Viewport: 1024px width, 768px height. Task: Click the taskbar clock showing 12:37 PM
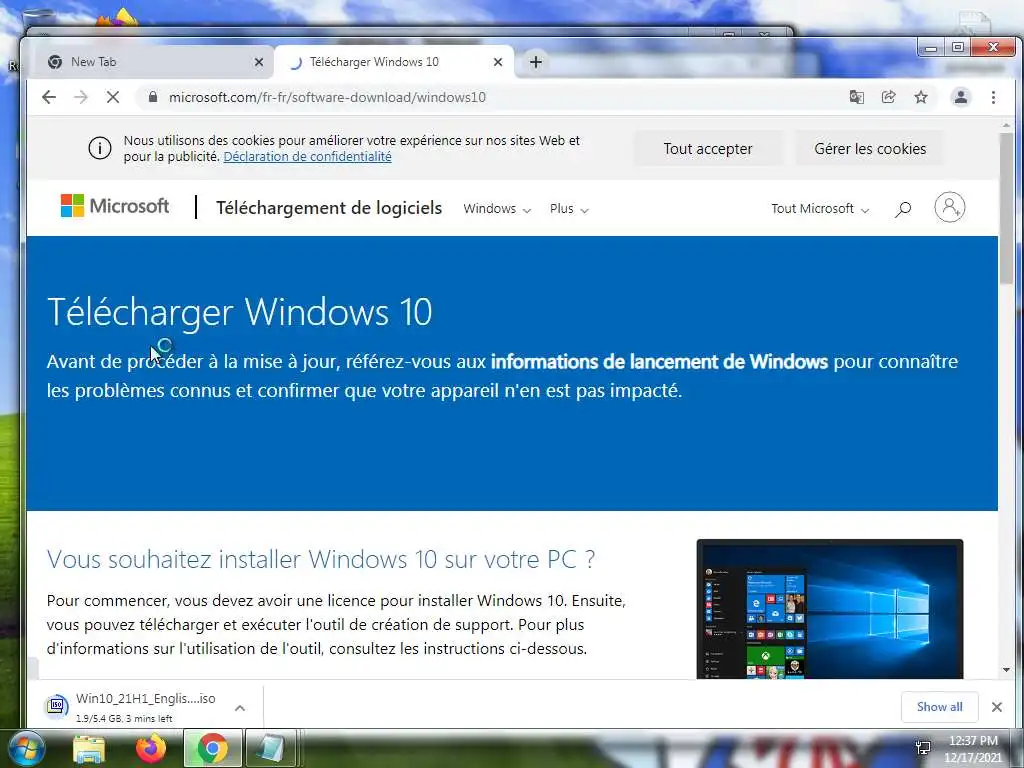tap(972, 749)
